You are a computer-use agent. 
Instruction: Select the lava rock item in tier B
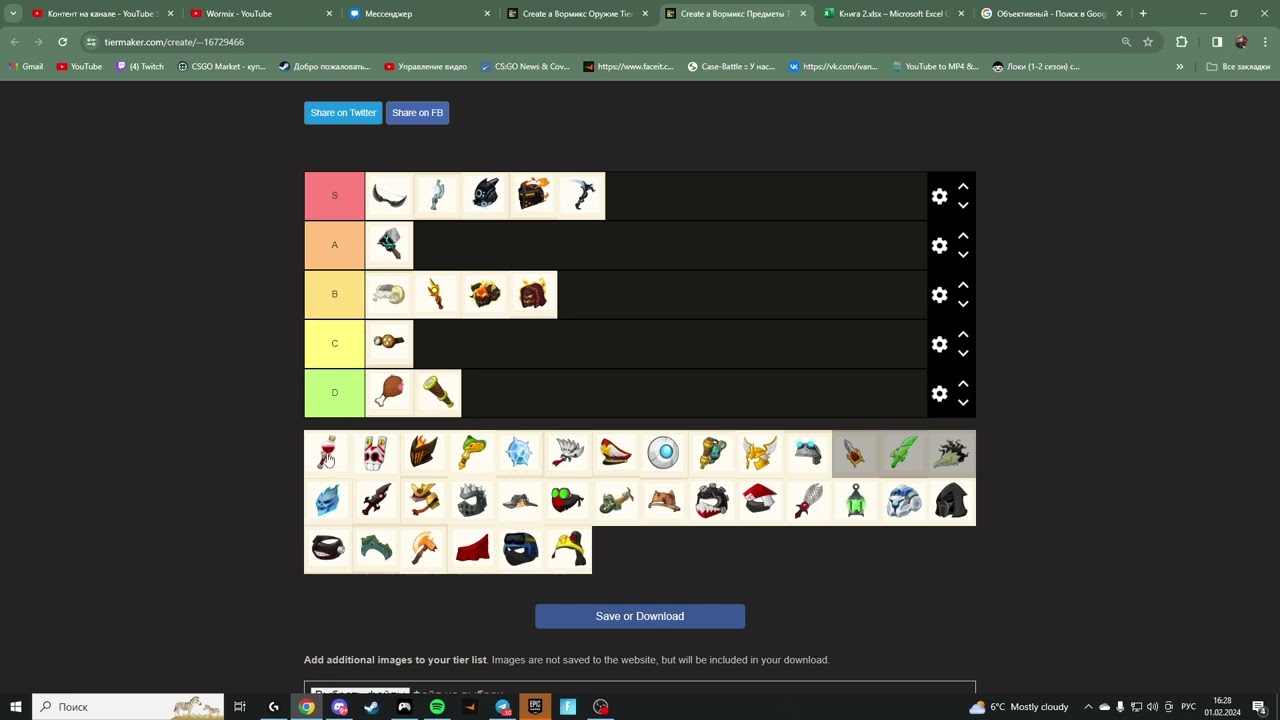click(x=485, y=294)
